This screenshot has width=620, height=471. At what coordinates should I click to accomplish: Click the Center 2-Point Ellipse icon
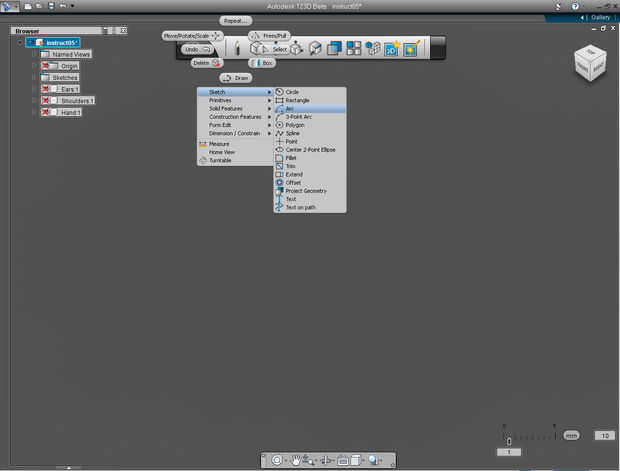(280, 149)
